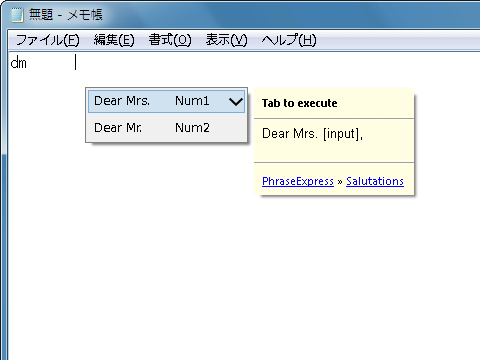Select the Dear Mrs. phrase suggestion
Screen dimensions: 480x360
[x=166, y=101]
